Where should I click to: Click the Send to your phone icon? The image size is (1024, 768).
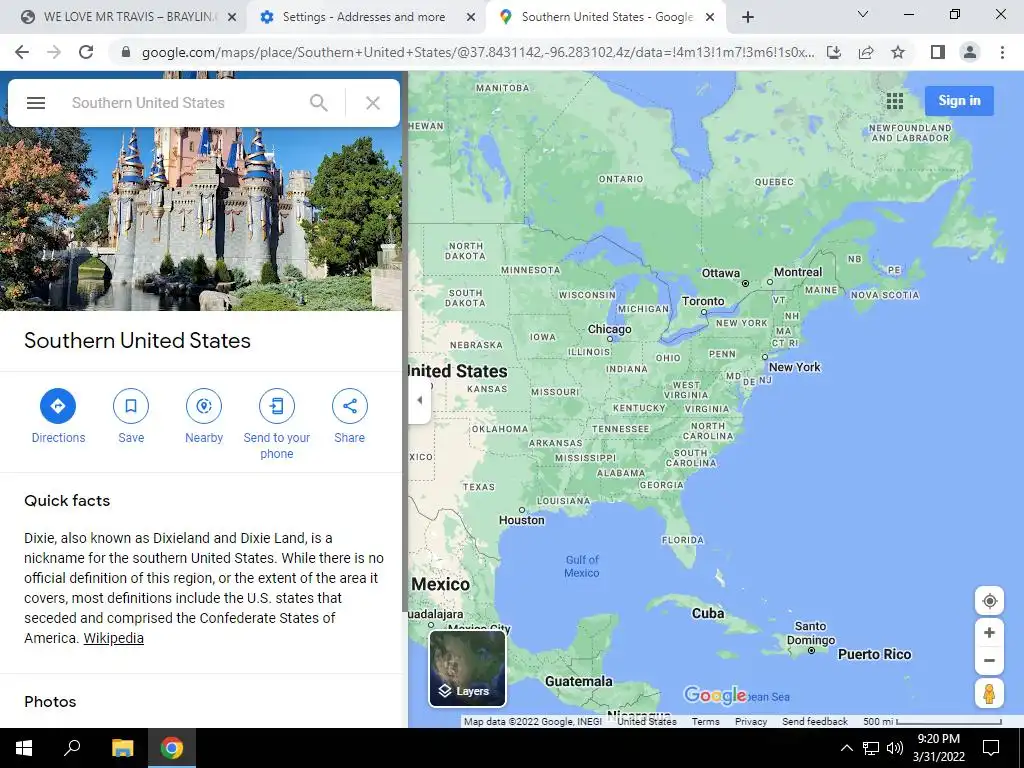pos(277,406)
